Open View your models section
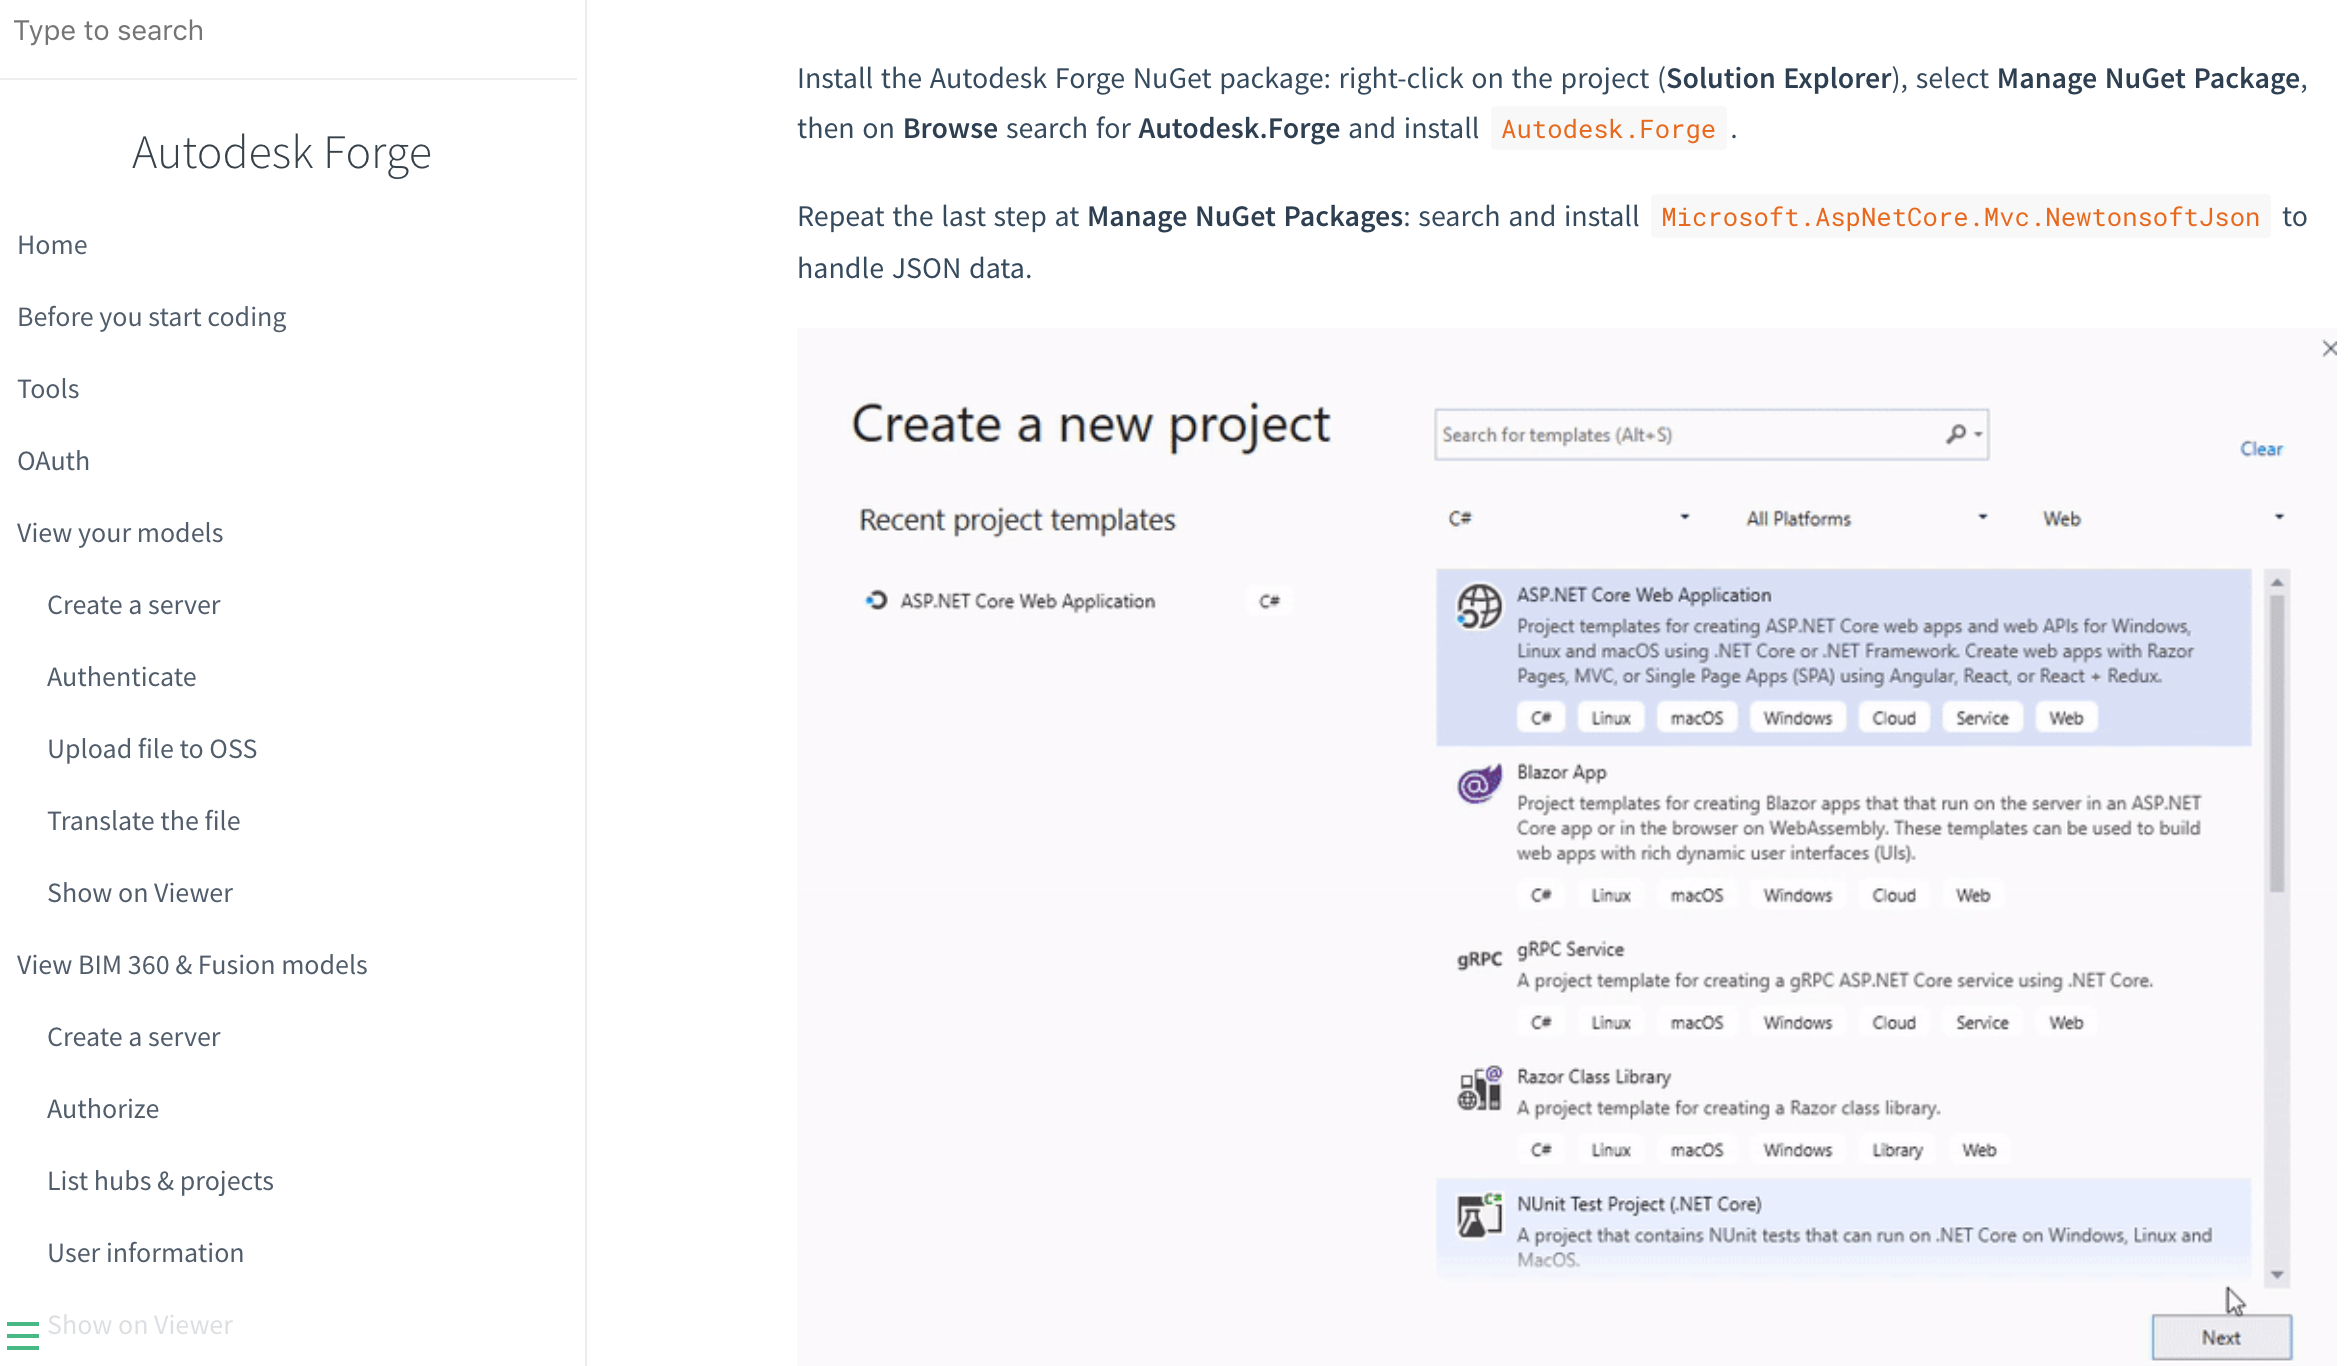2348x1366 pixels. 120,533
